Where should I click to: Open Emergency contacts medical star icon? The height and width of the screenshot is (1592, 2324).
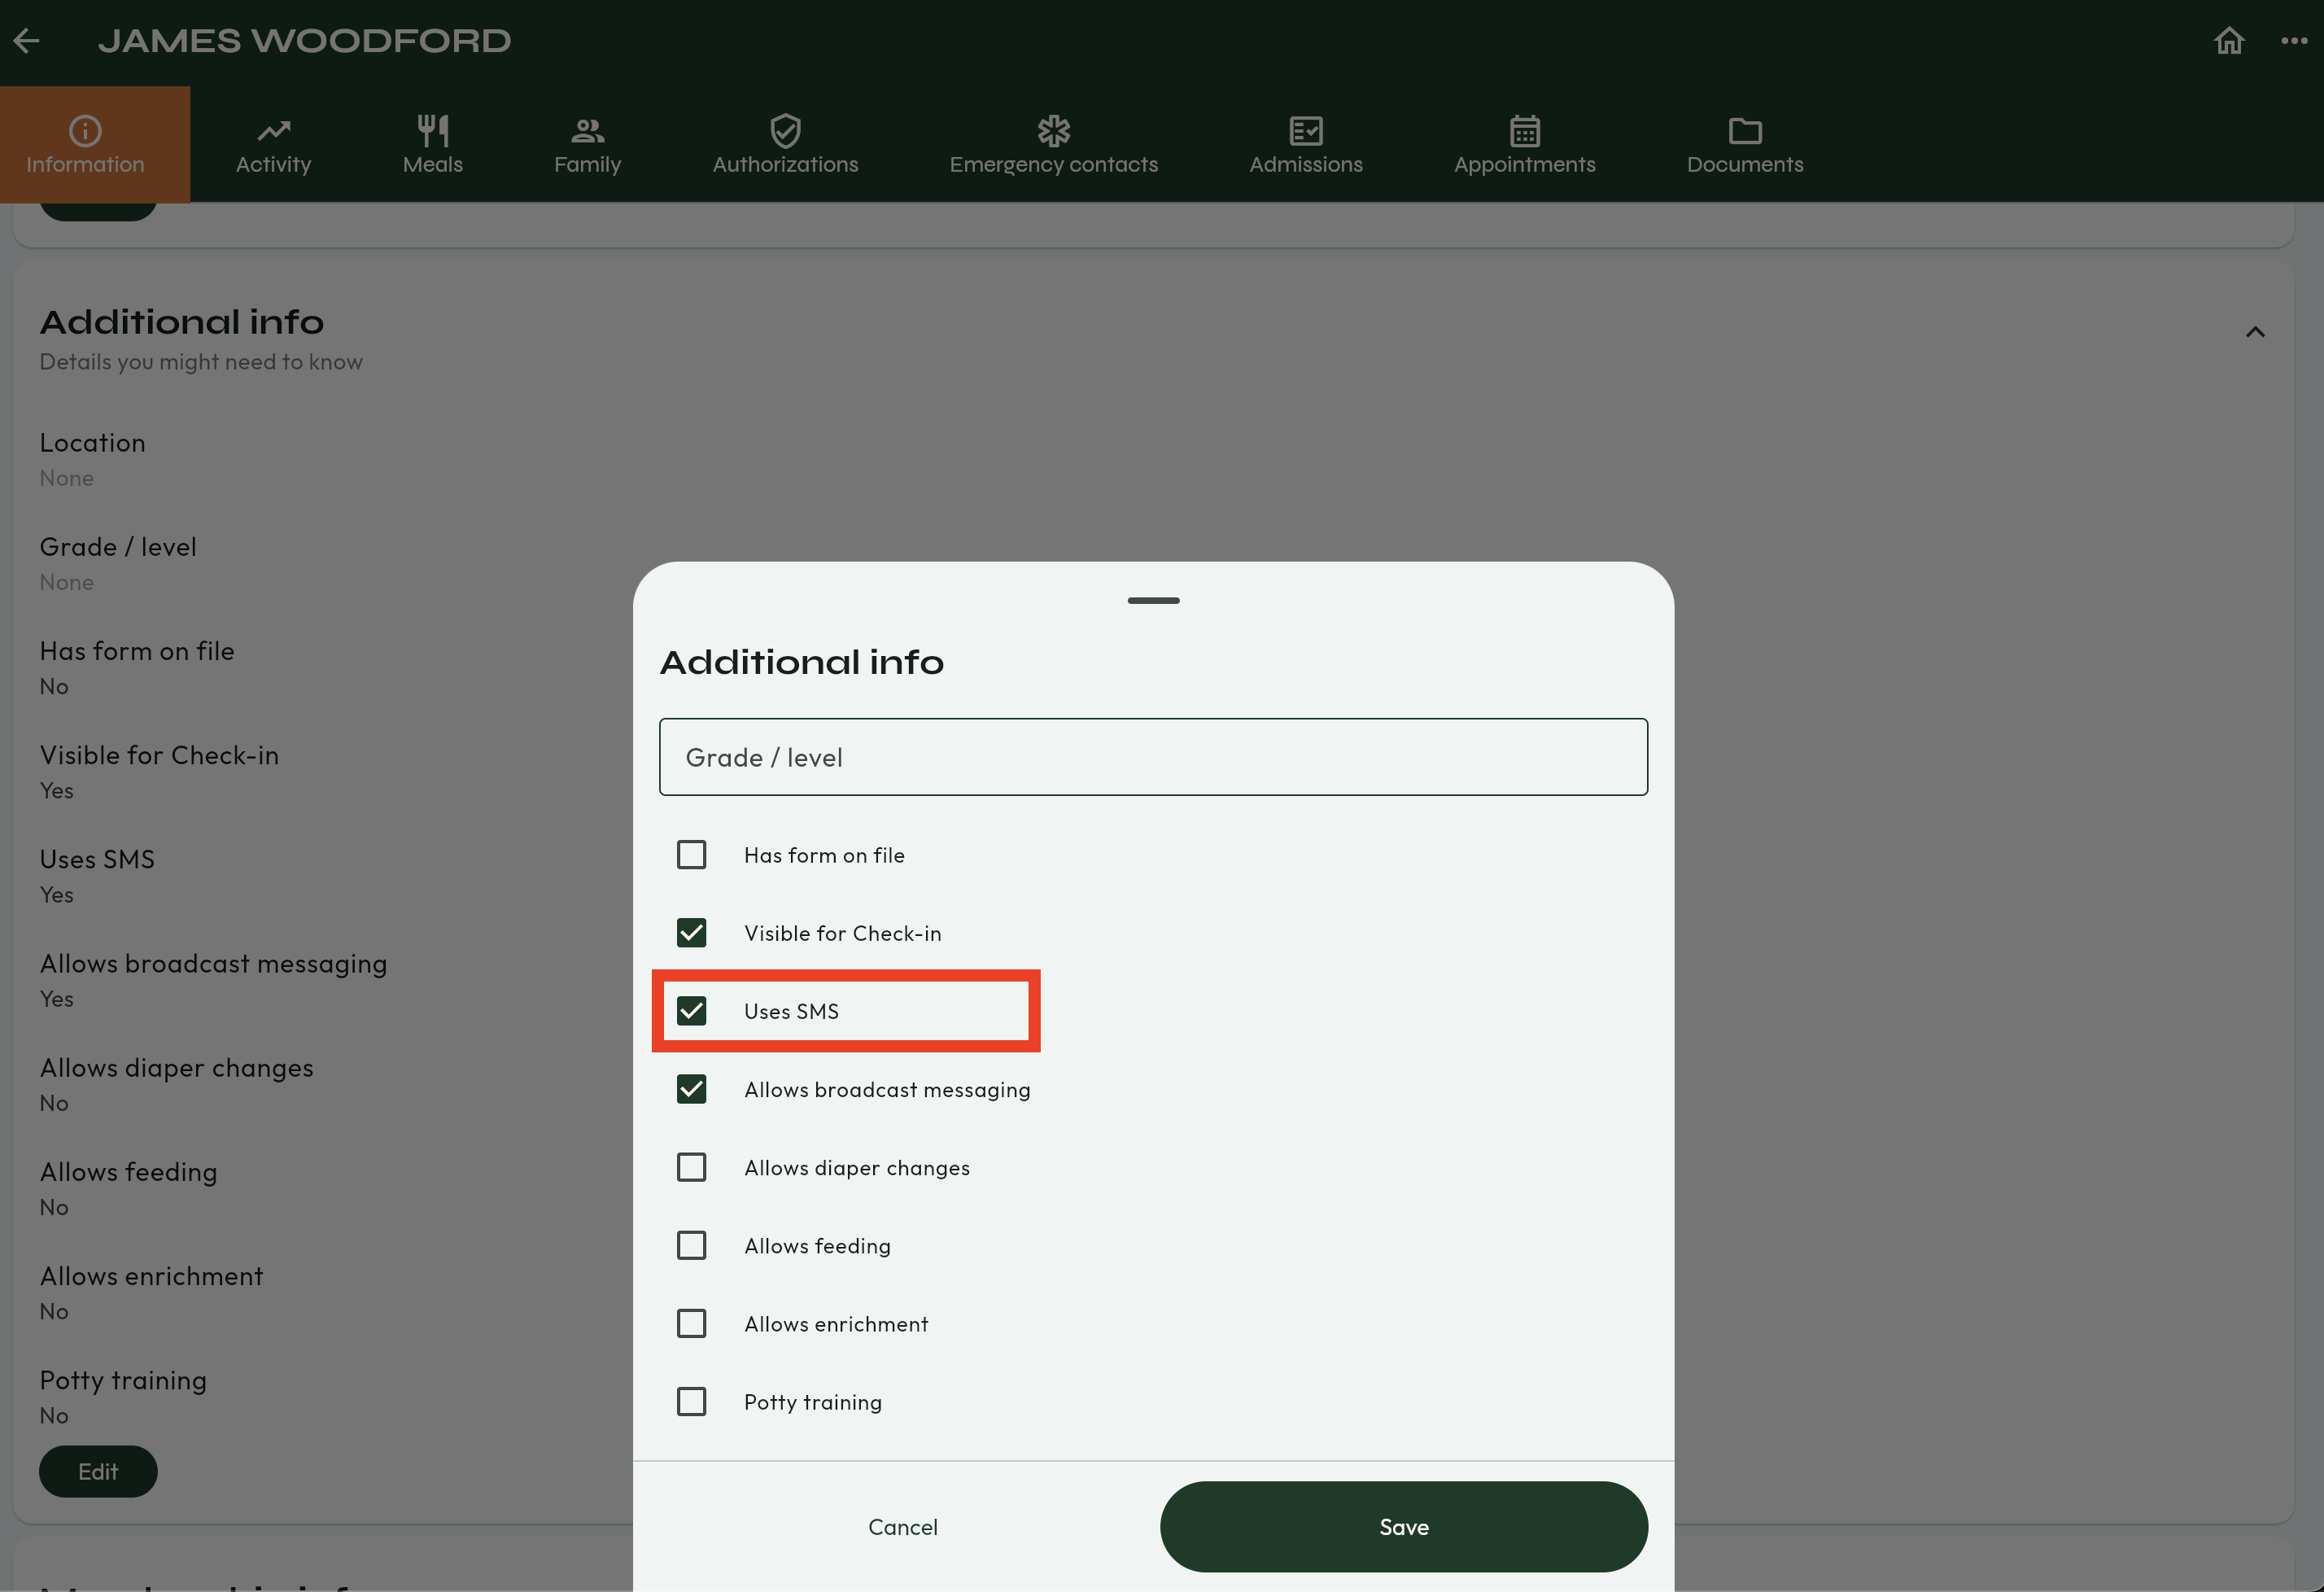(x=1053, y=145)
